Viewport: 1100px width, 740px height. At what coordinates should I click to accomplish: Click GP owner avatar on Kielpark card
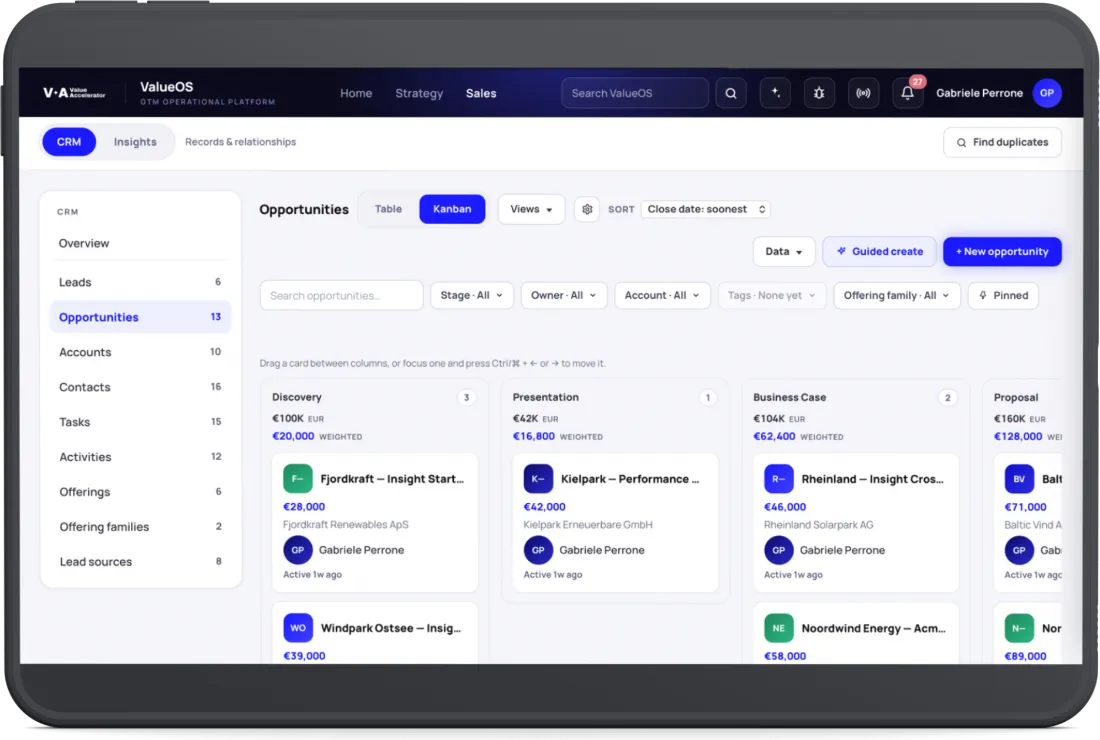pyautogui.click(x=538, y=550)
